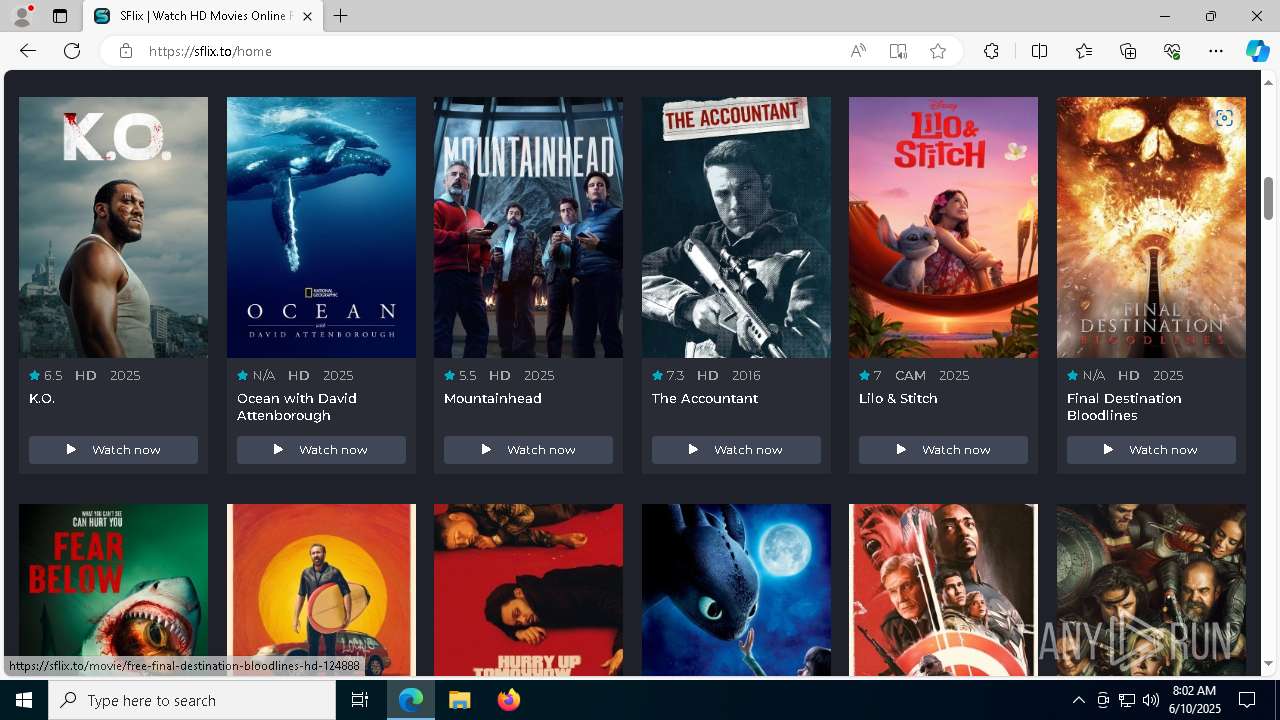Watch now for K.O.
Screen dimensions: 1280x720
(113, 450)
